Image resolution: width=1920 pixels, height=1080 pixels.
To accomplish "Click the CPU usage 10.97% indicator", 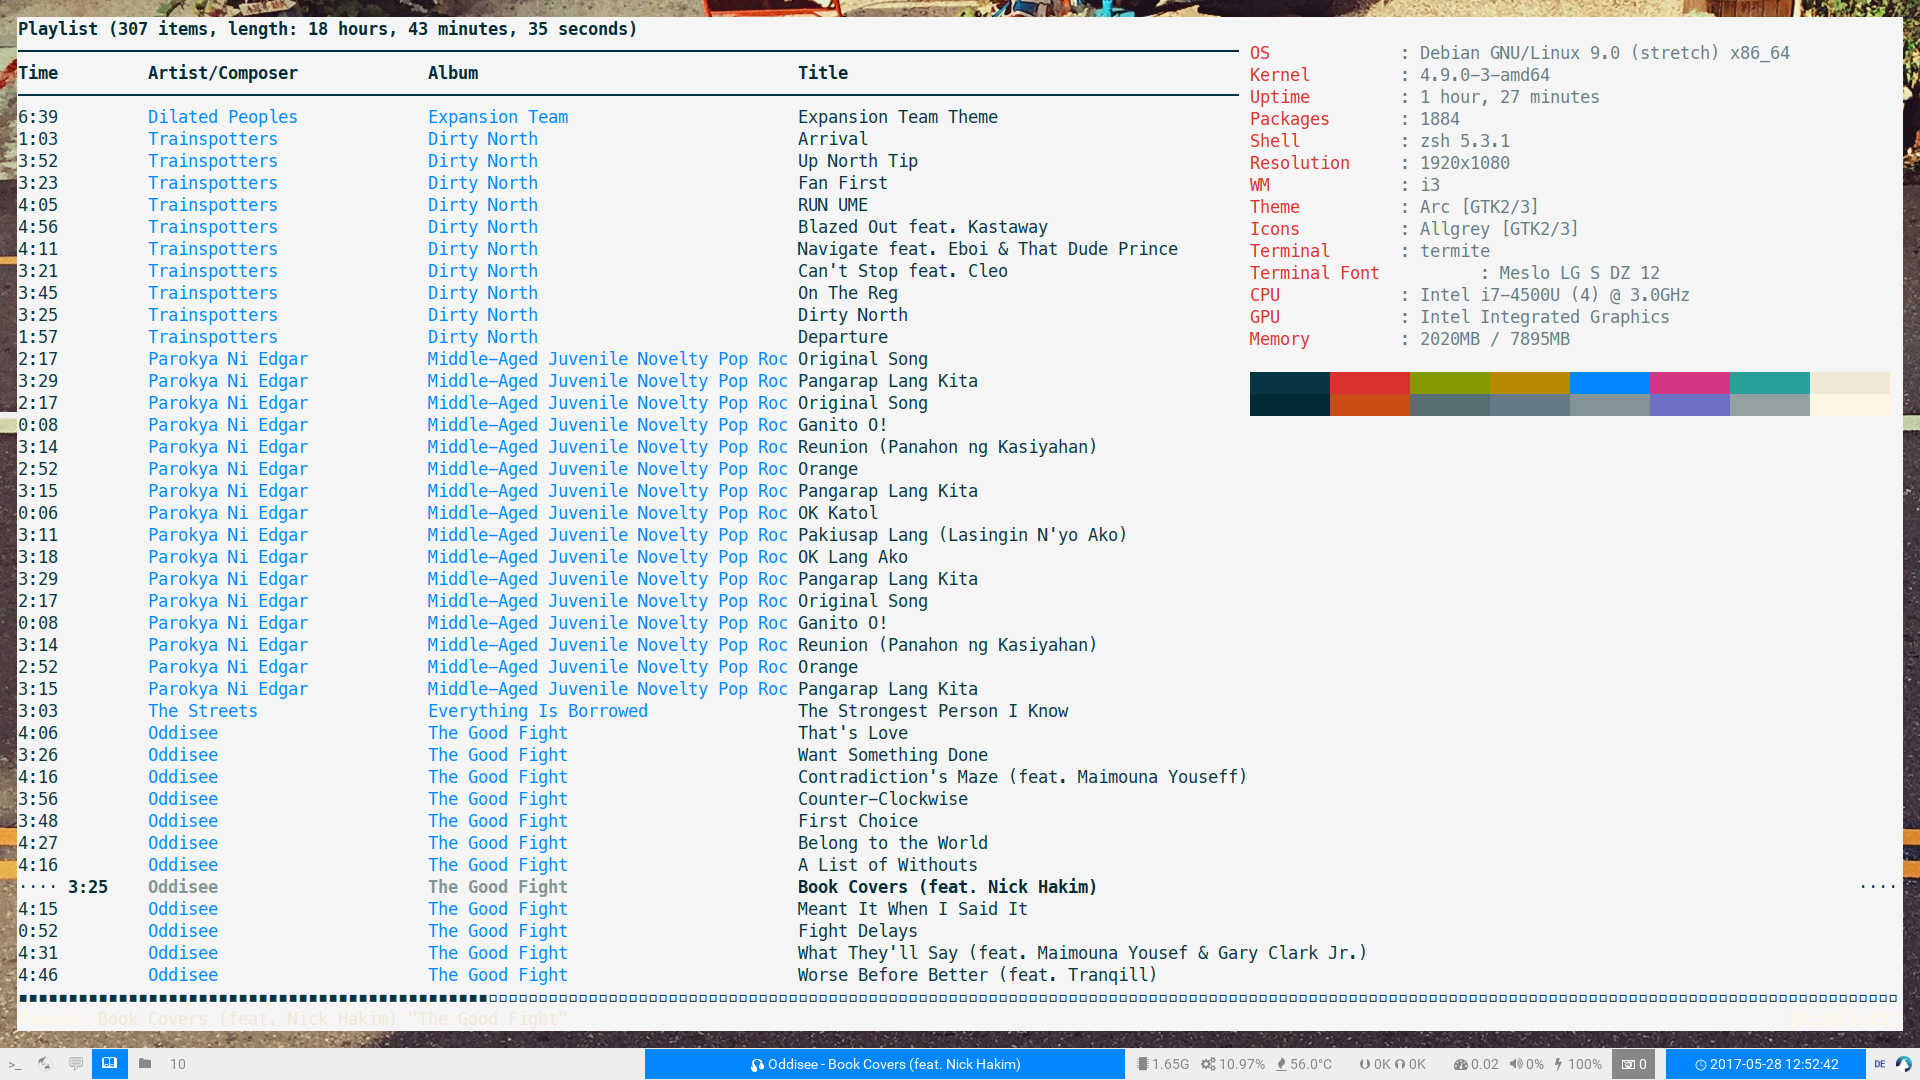I will coord(1233,1064).
